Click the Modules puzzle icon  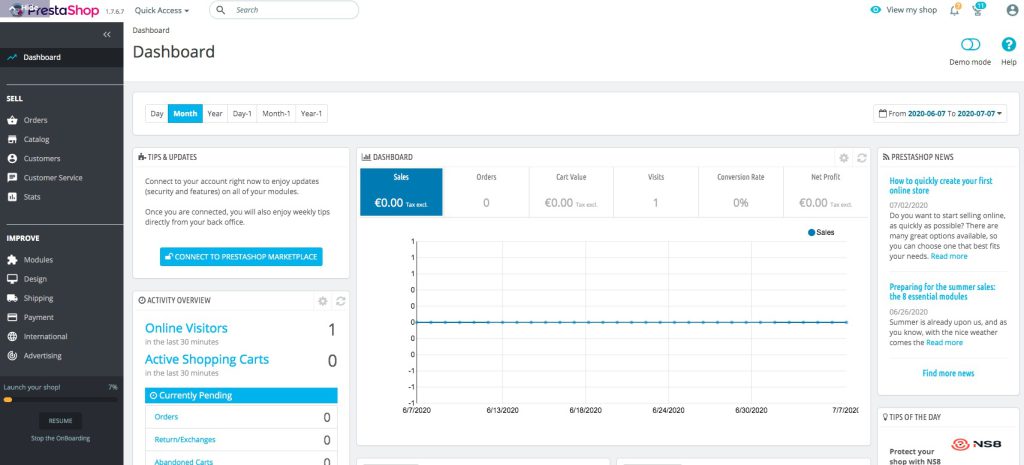tap(12, 260)
